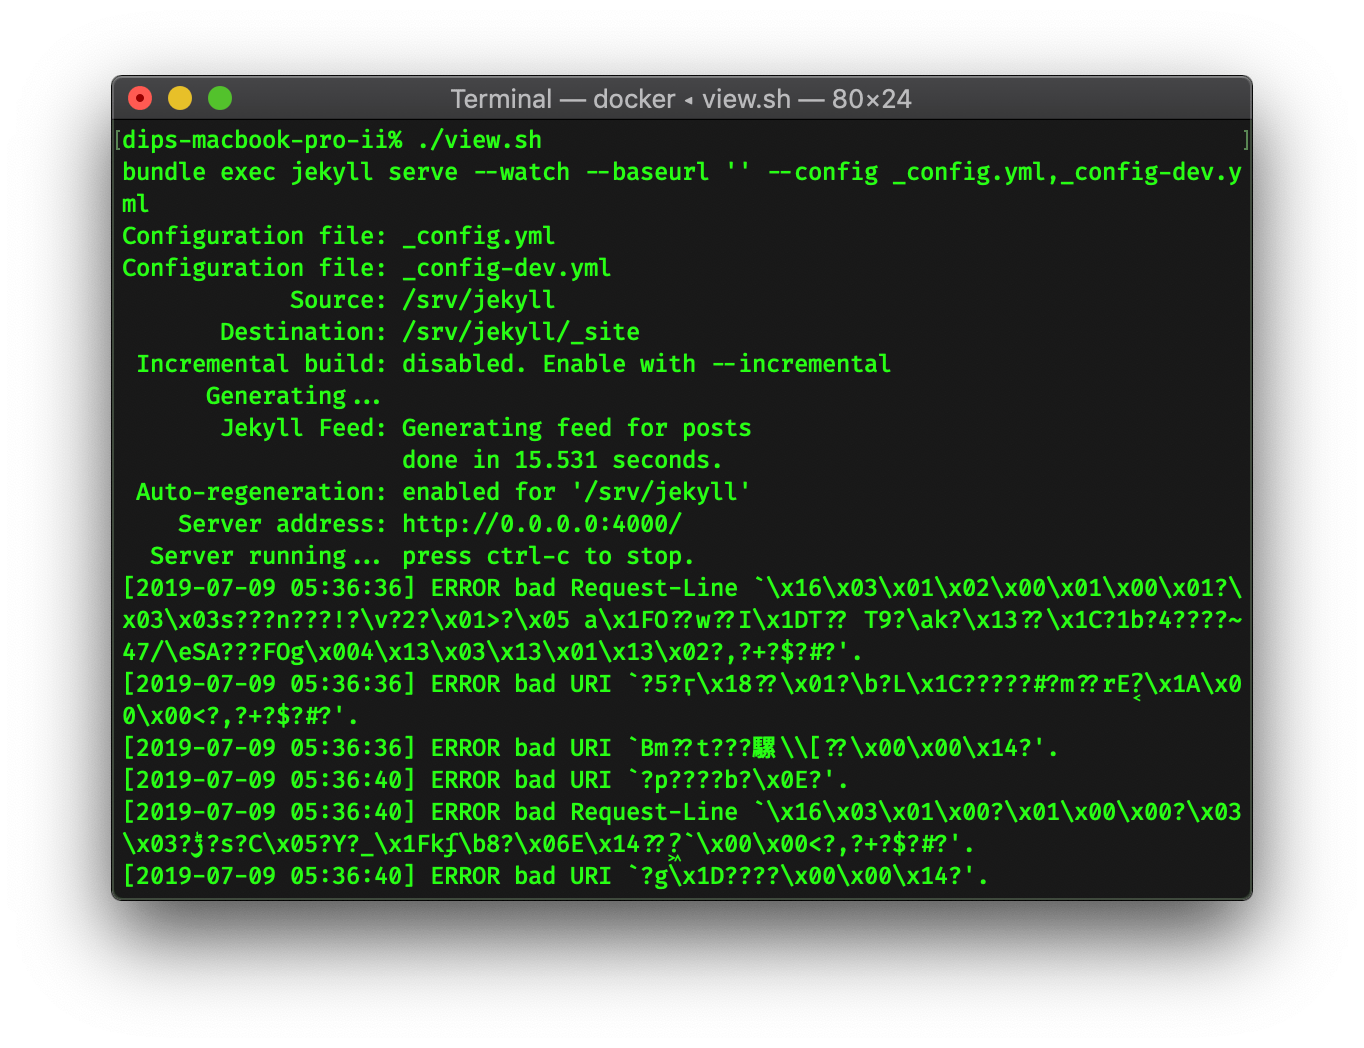This screenshot has width=1364, height=1048.
Task: Click the '_config-dev.yml' configuration file name
Action: 507,268
